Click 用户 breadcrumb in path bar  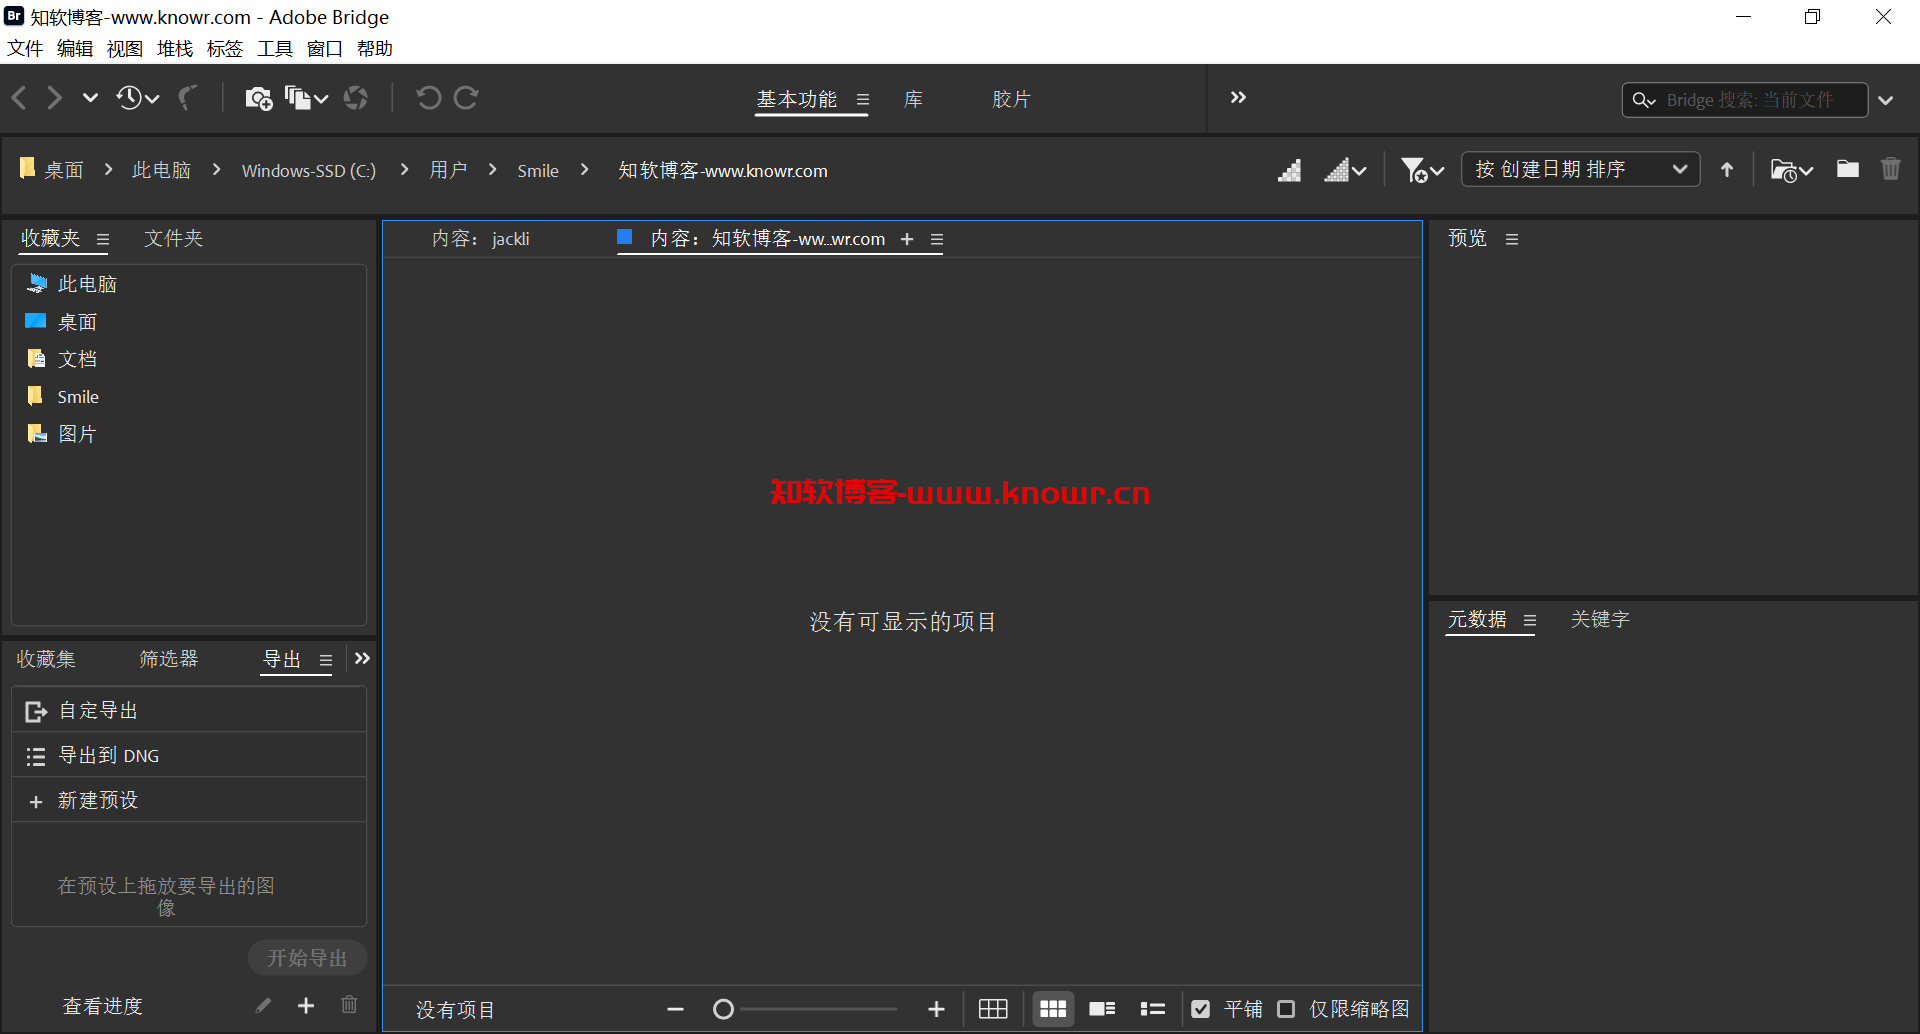448,170
